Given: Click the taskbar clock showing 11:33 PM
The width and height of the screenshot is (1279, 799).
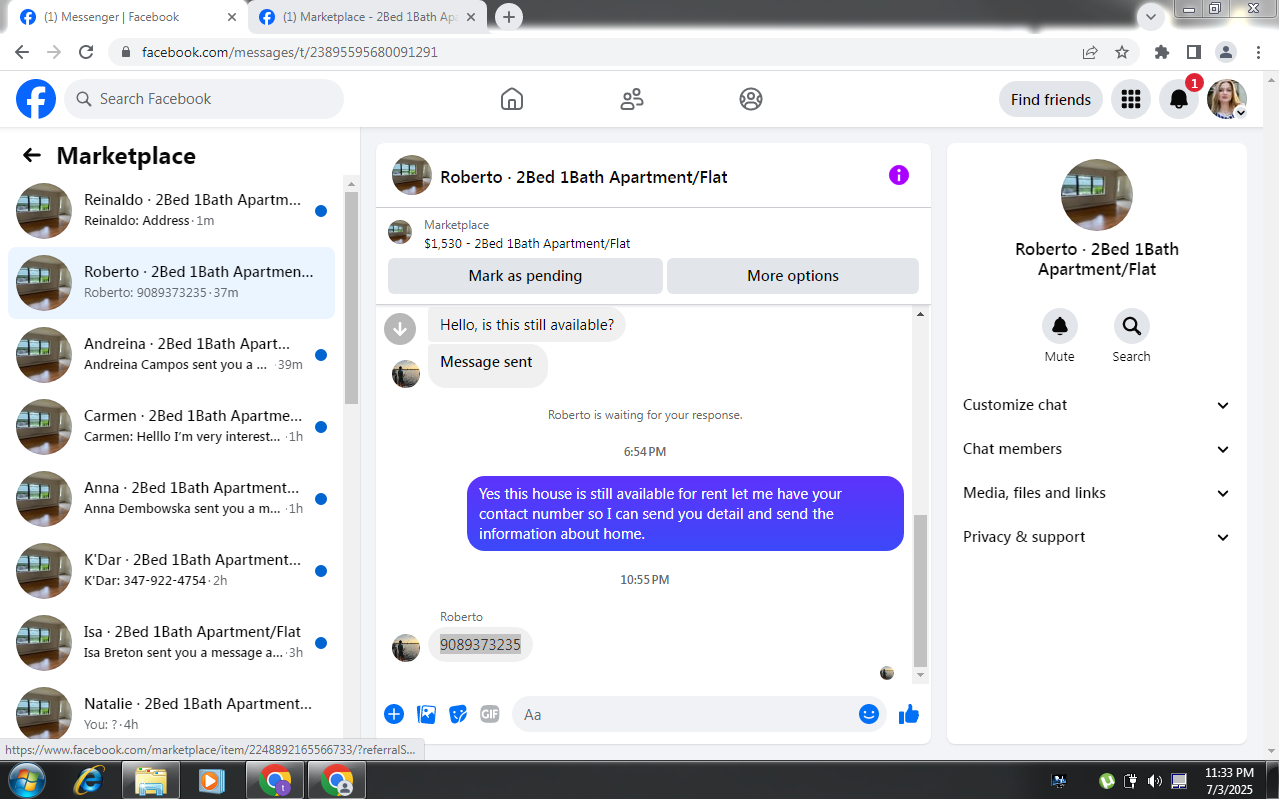Looking at the screenshot, I should click(1229, 781).
